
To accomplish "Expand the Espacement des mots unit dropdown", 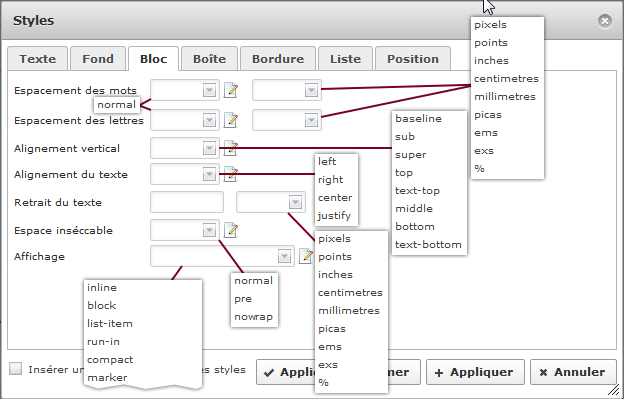I will [x=311, y=90].
